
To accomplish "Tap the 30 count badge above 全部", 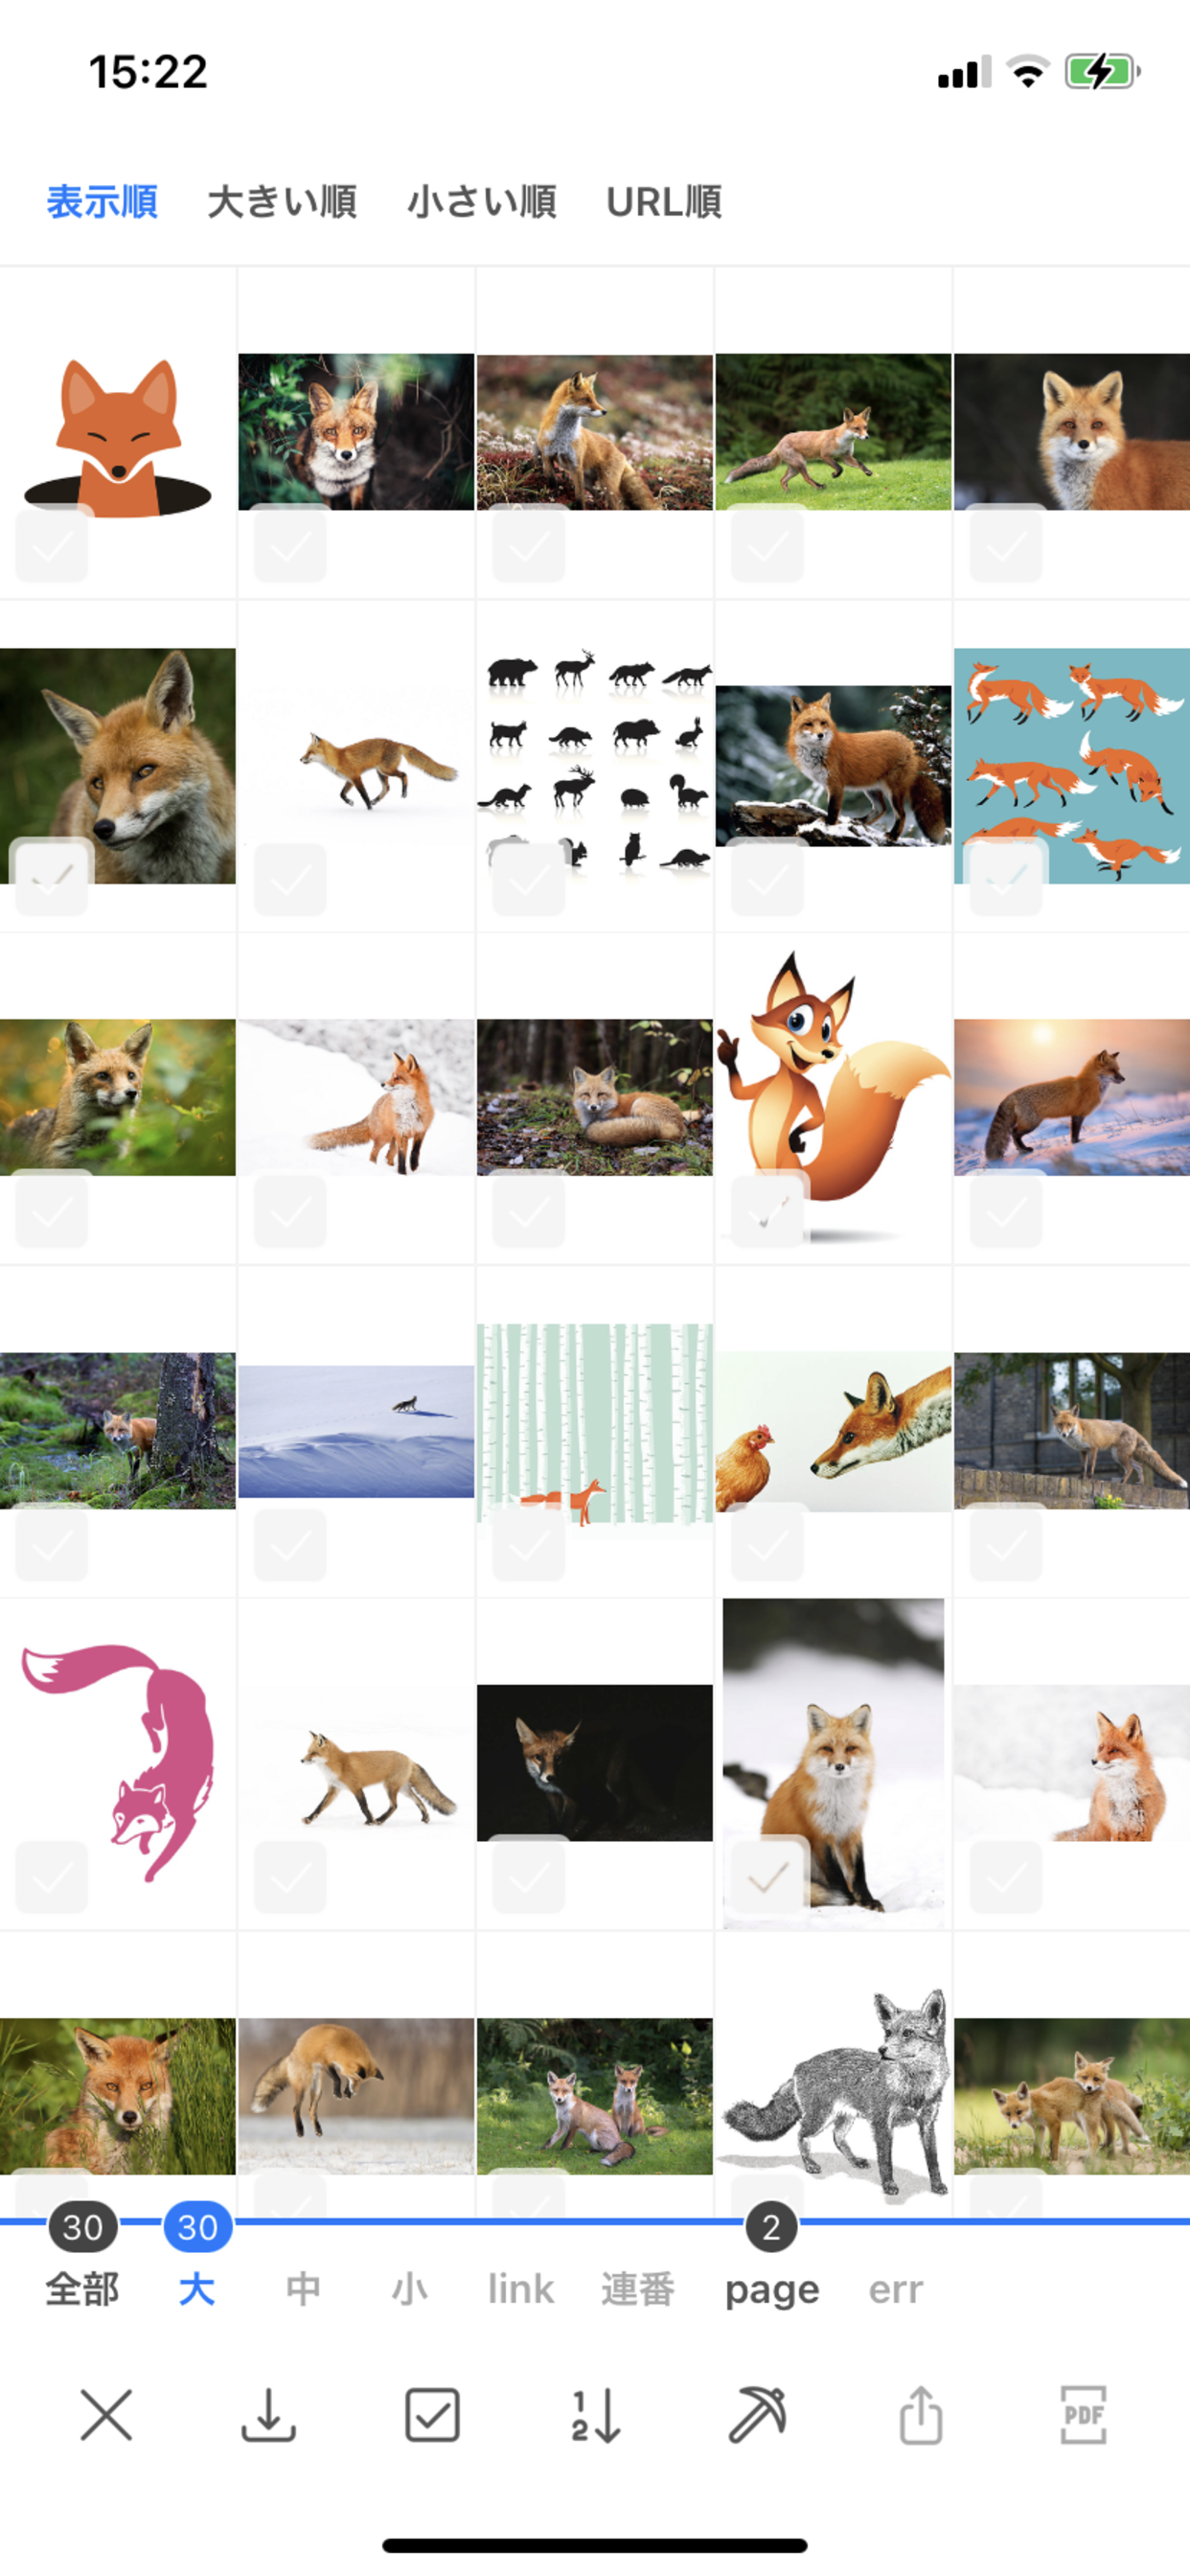I will point(83,2227).
